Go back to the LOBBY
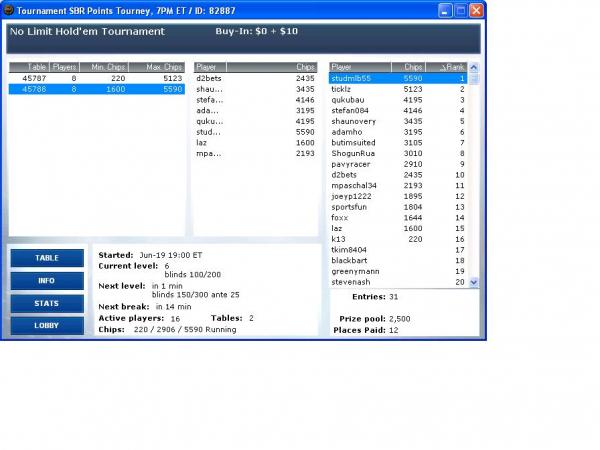This screenshot has height=450, width=600. [x=47, y=326]
